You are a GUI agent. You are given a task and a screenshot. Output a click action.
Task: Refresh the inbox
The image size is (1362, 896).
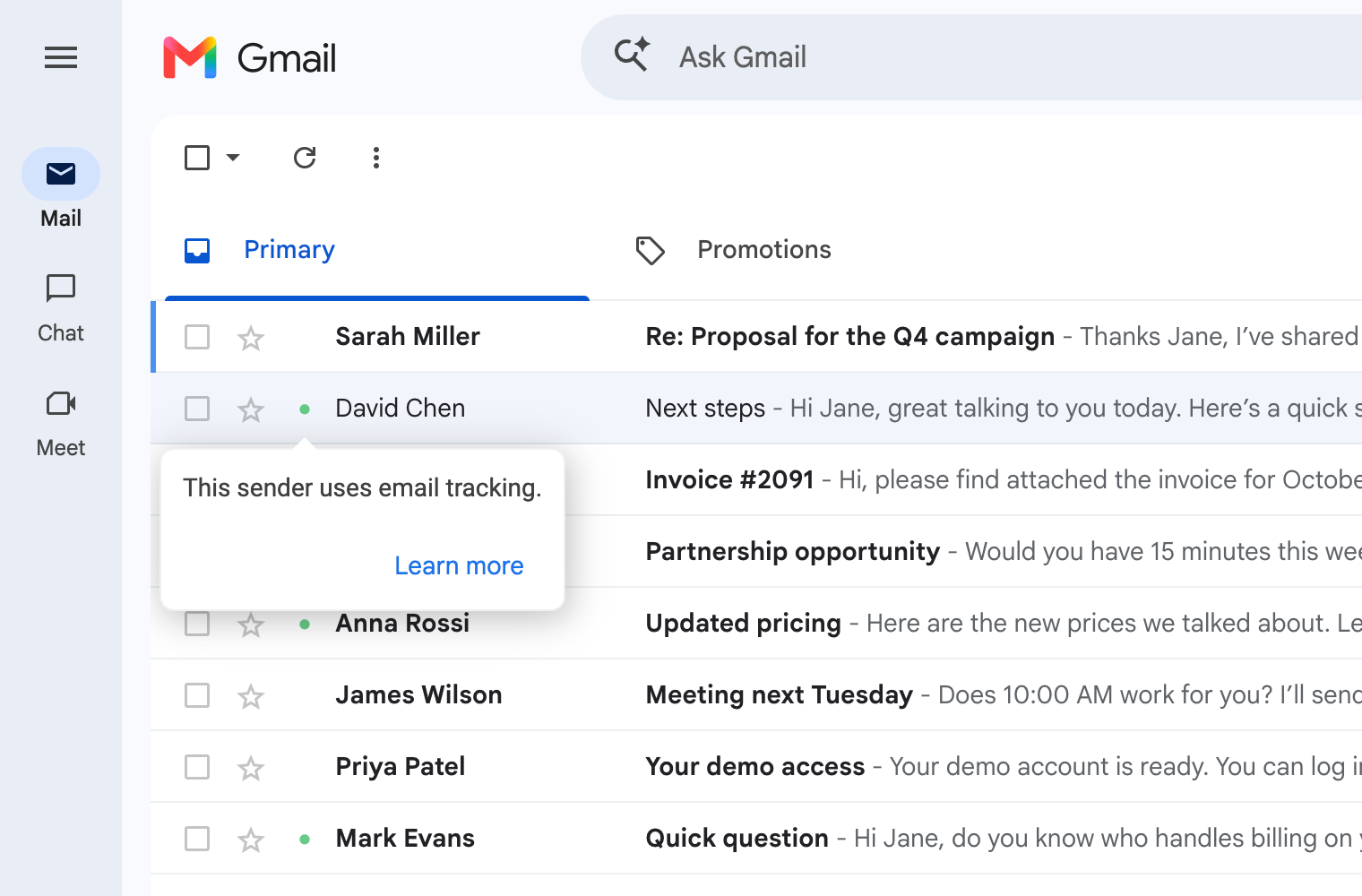(305, 157)
